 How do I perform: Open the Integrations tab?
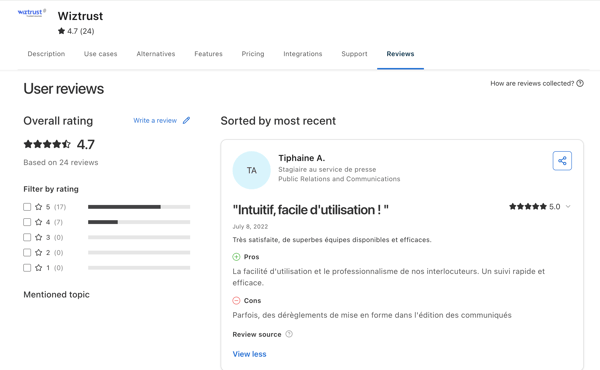(303, 54)
